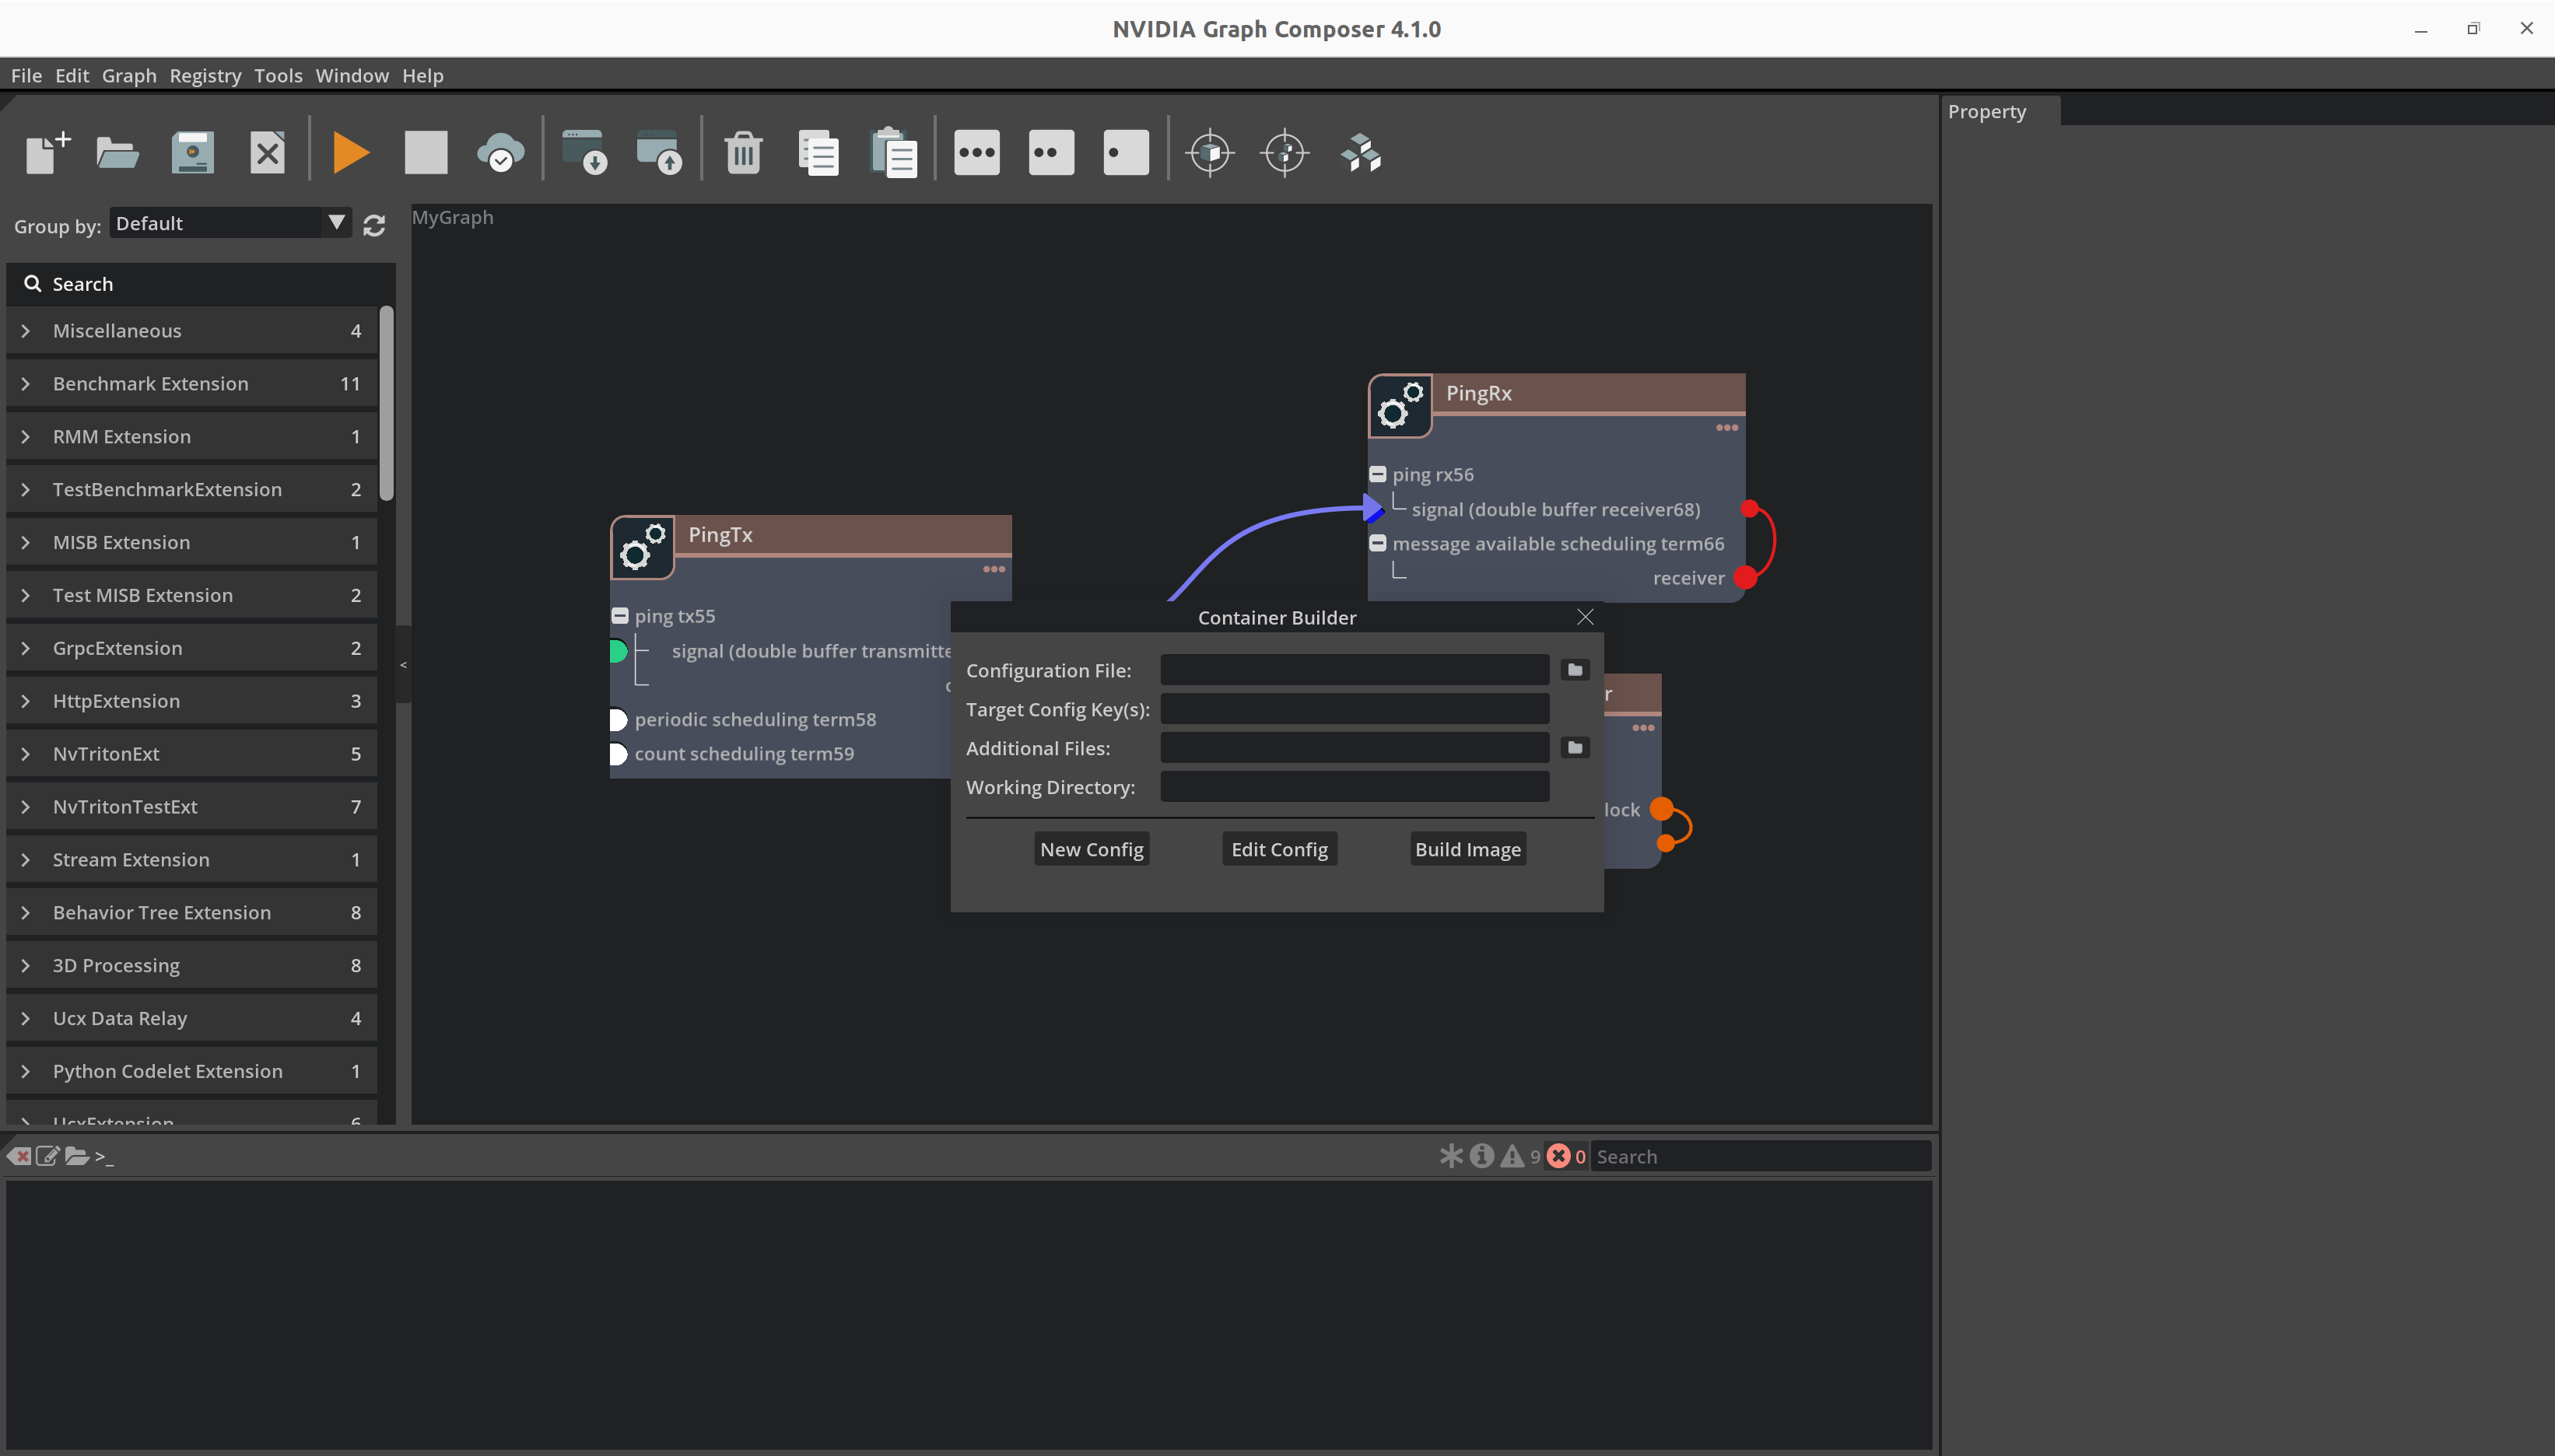Toggle the info log filter icon
The width and height of the screenshot is (2555, 1456).
pos(1482,1156)
